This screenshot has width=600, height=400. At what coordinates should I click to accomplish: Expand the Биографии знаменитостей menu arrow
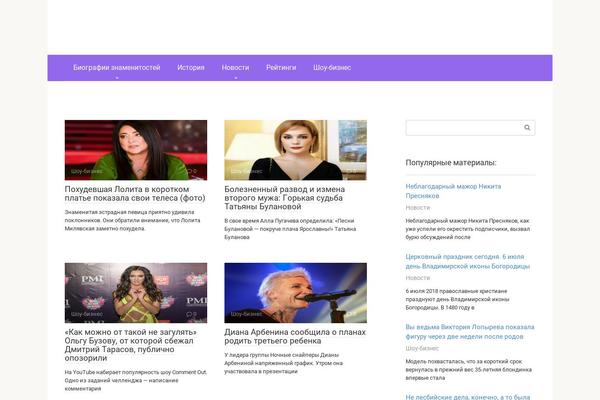[x=117, y=77]
